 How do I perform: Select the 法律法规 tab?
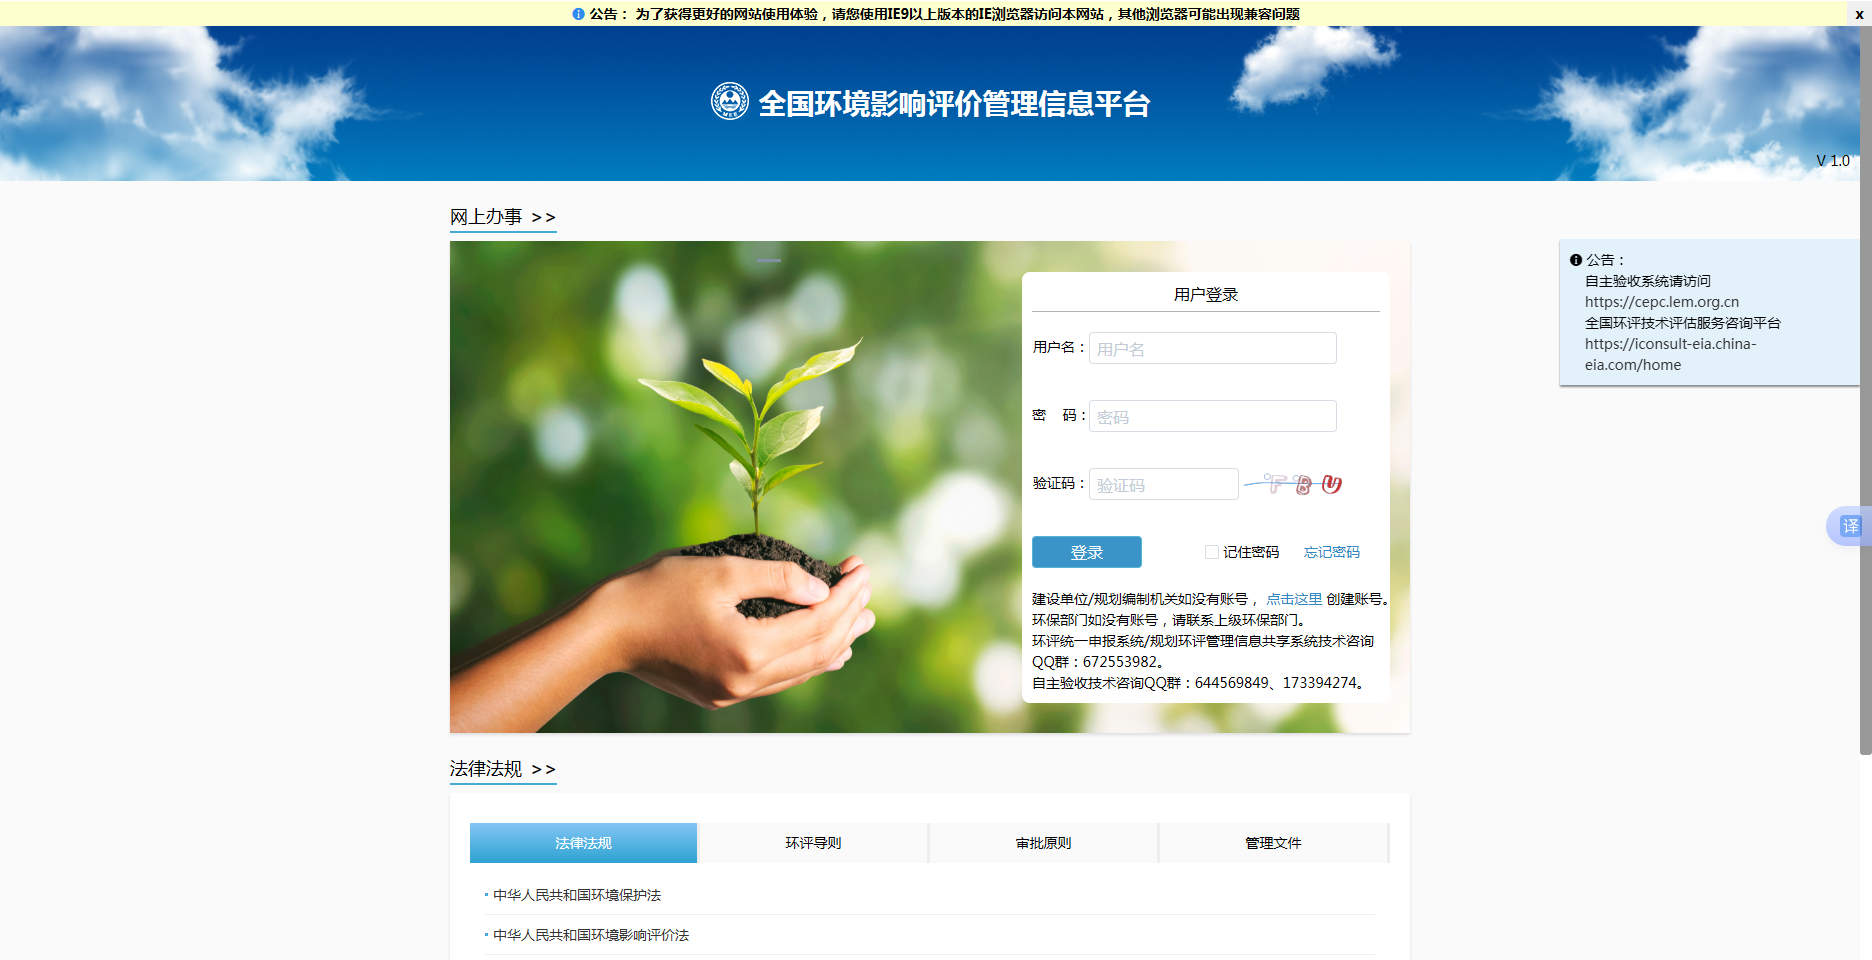(x=583, y=843)
